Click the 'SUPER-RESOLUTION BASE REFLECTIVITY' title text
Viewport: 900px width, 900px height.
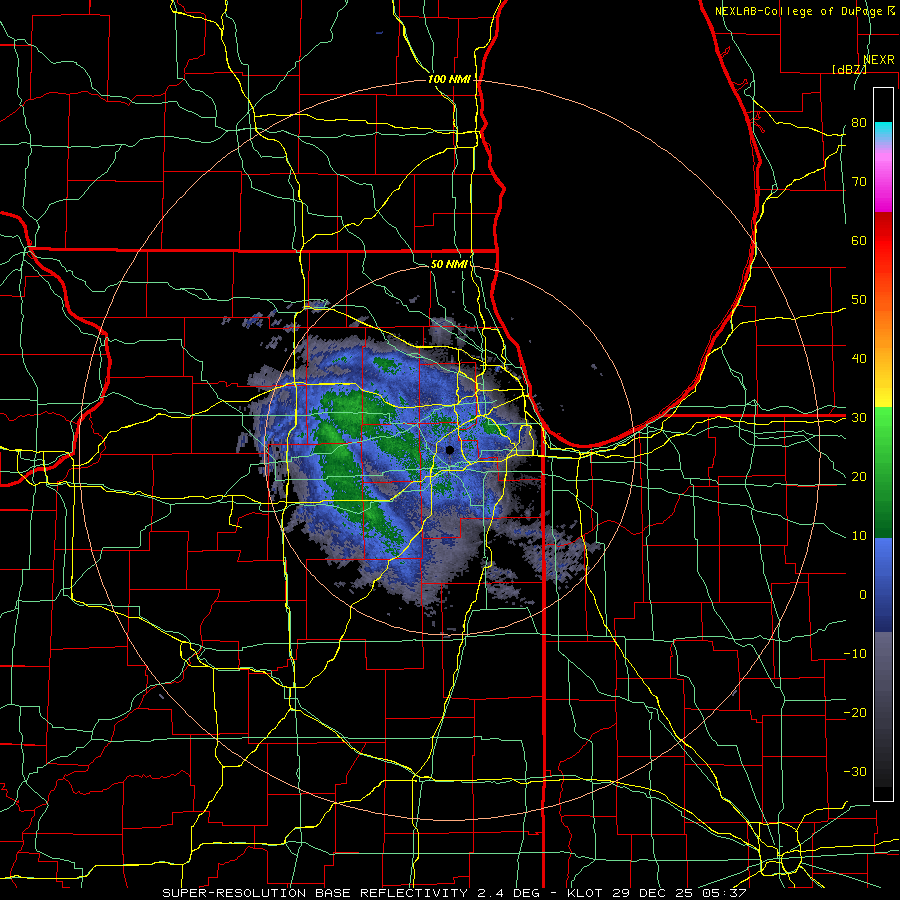coord(315,893)
